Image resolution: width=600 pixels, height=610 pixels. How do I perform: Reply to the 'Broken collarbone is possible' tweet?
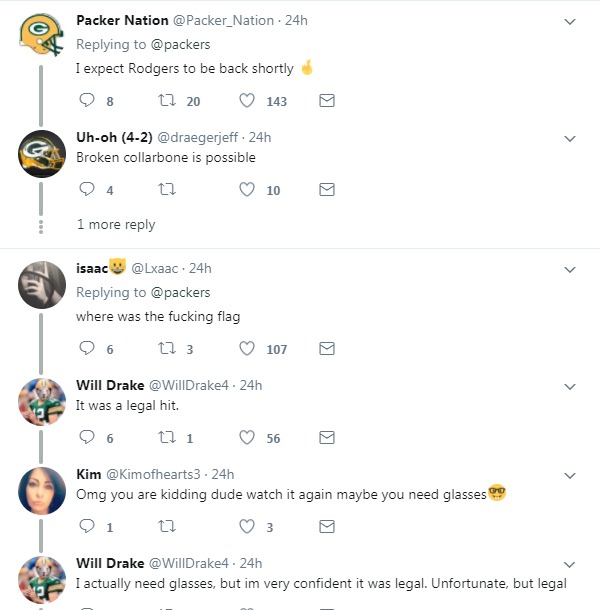86,190
